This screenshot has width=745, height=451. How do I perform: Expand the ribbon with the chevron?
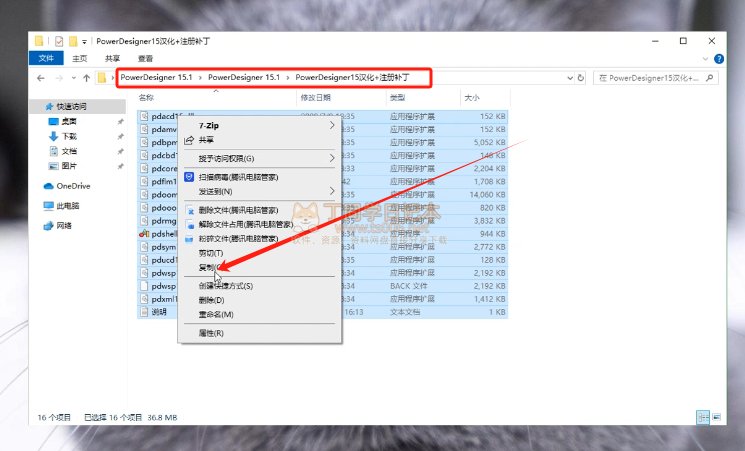[x=705, y=59]
